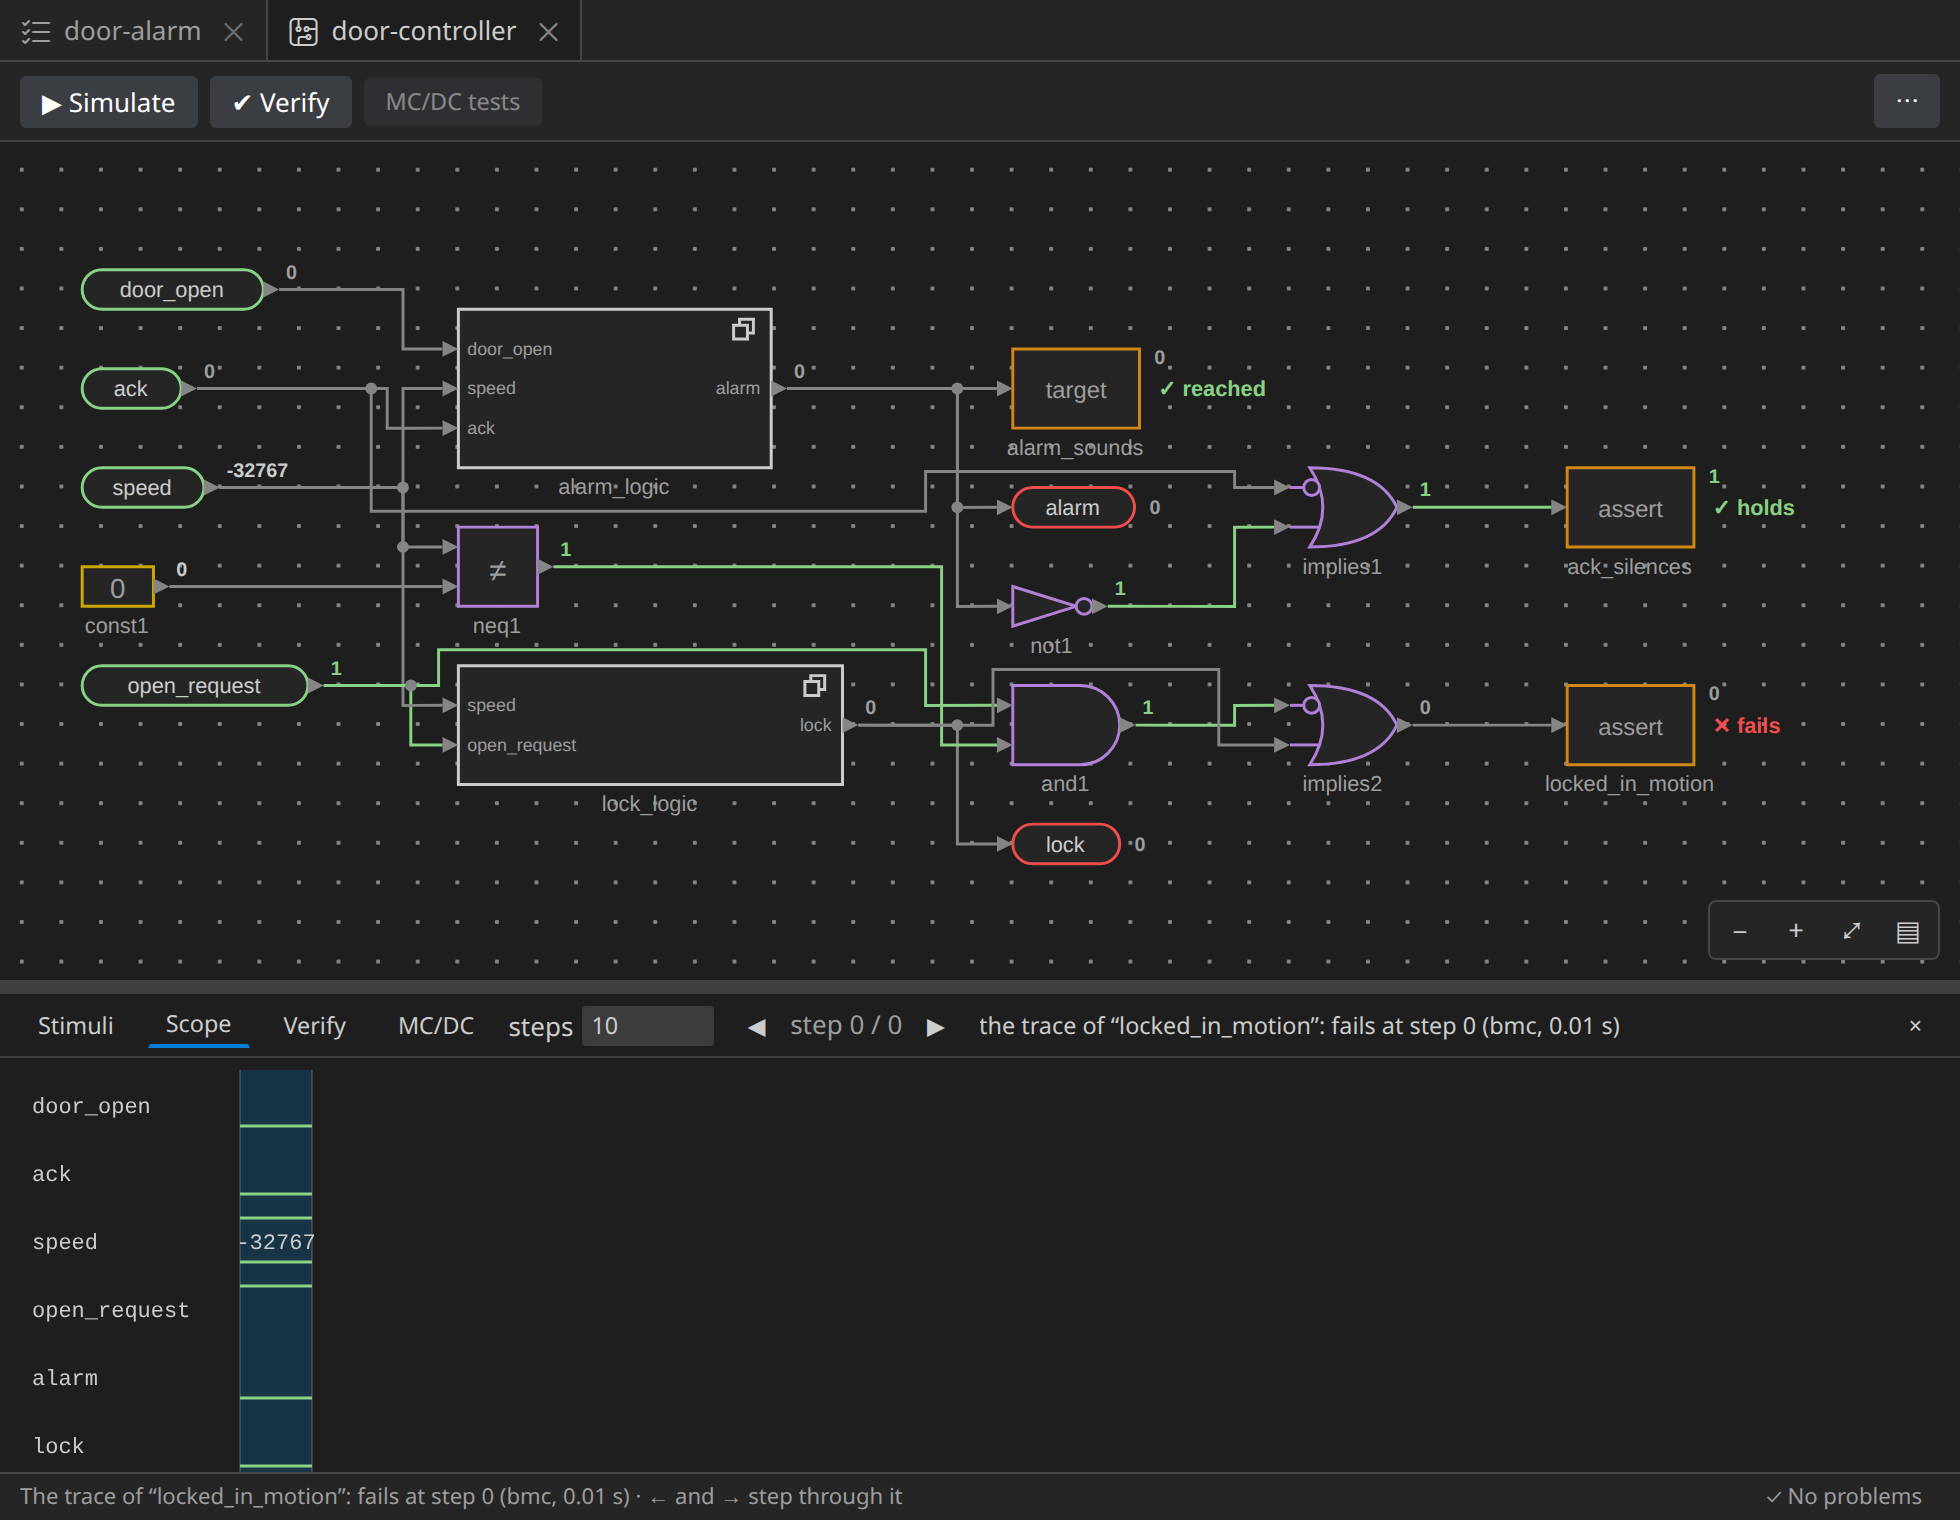Select the ack input port
1960x1520 pixels.
click(131, 388)
